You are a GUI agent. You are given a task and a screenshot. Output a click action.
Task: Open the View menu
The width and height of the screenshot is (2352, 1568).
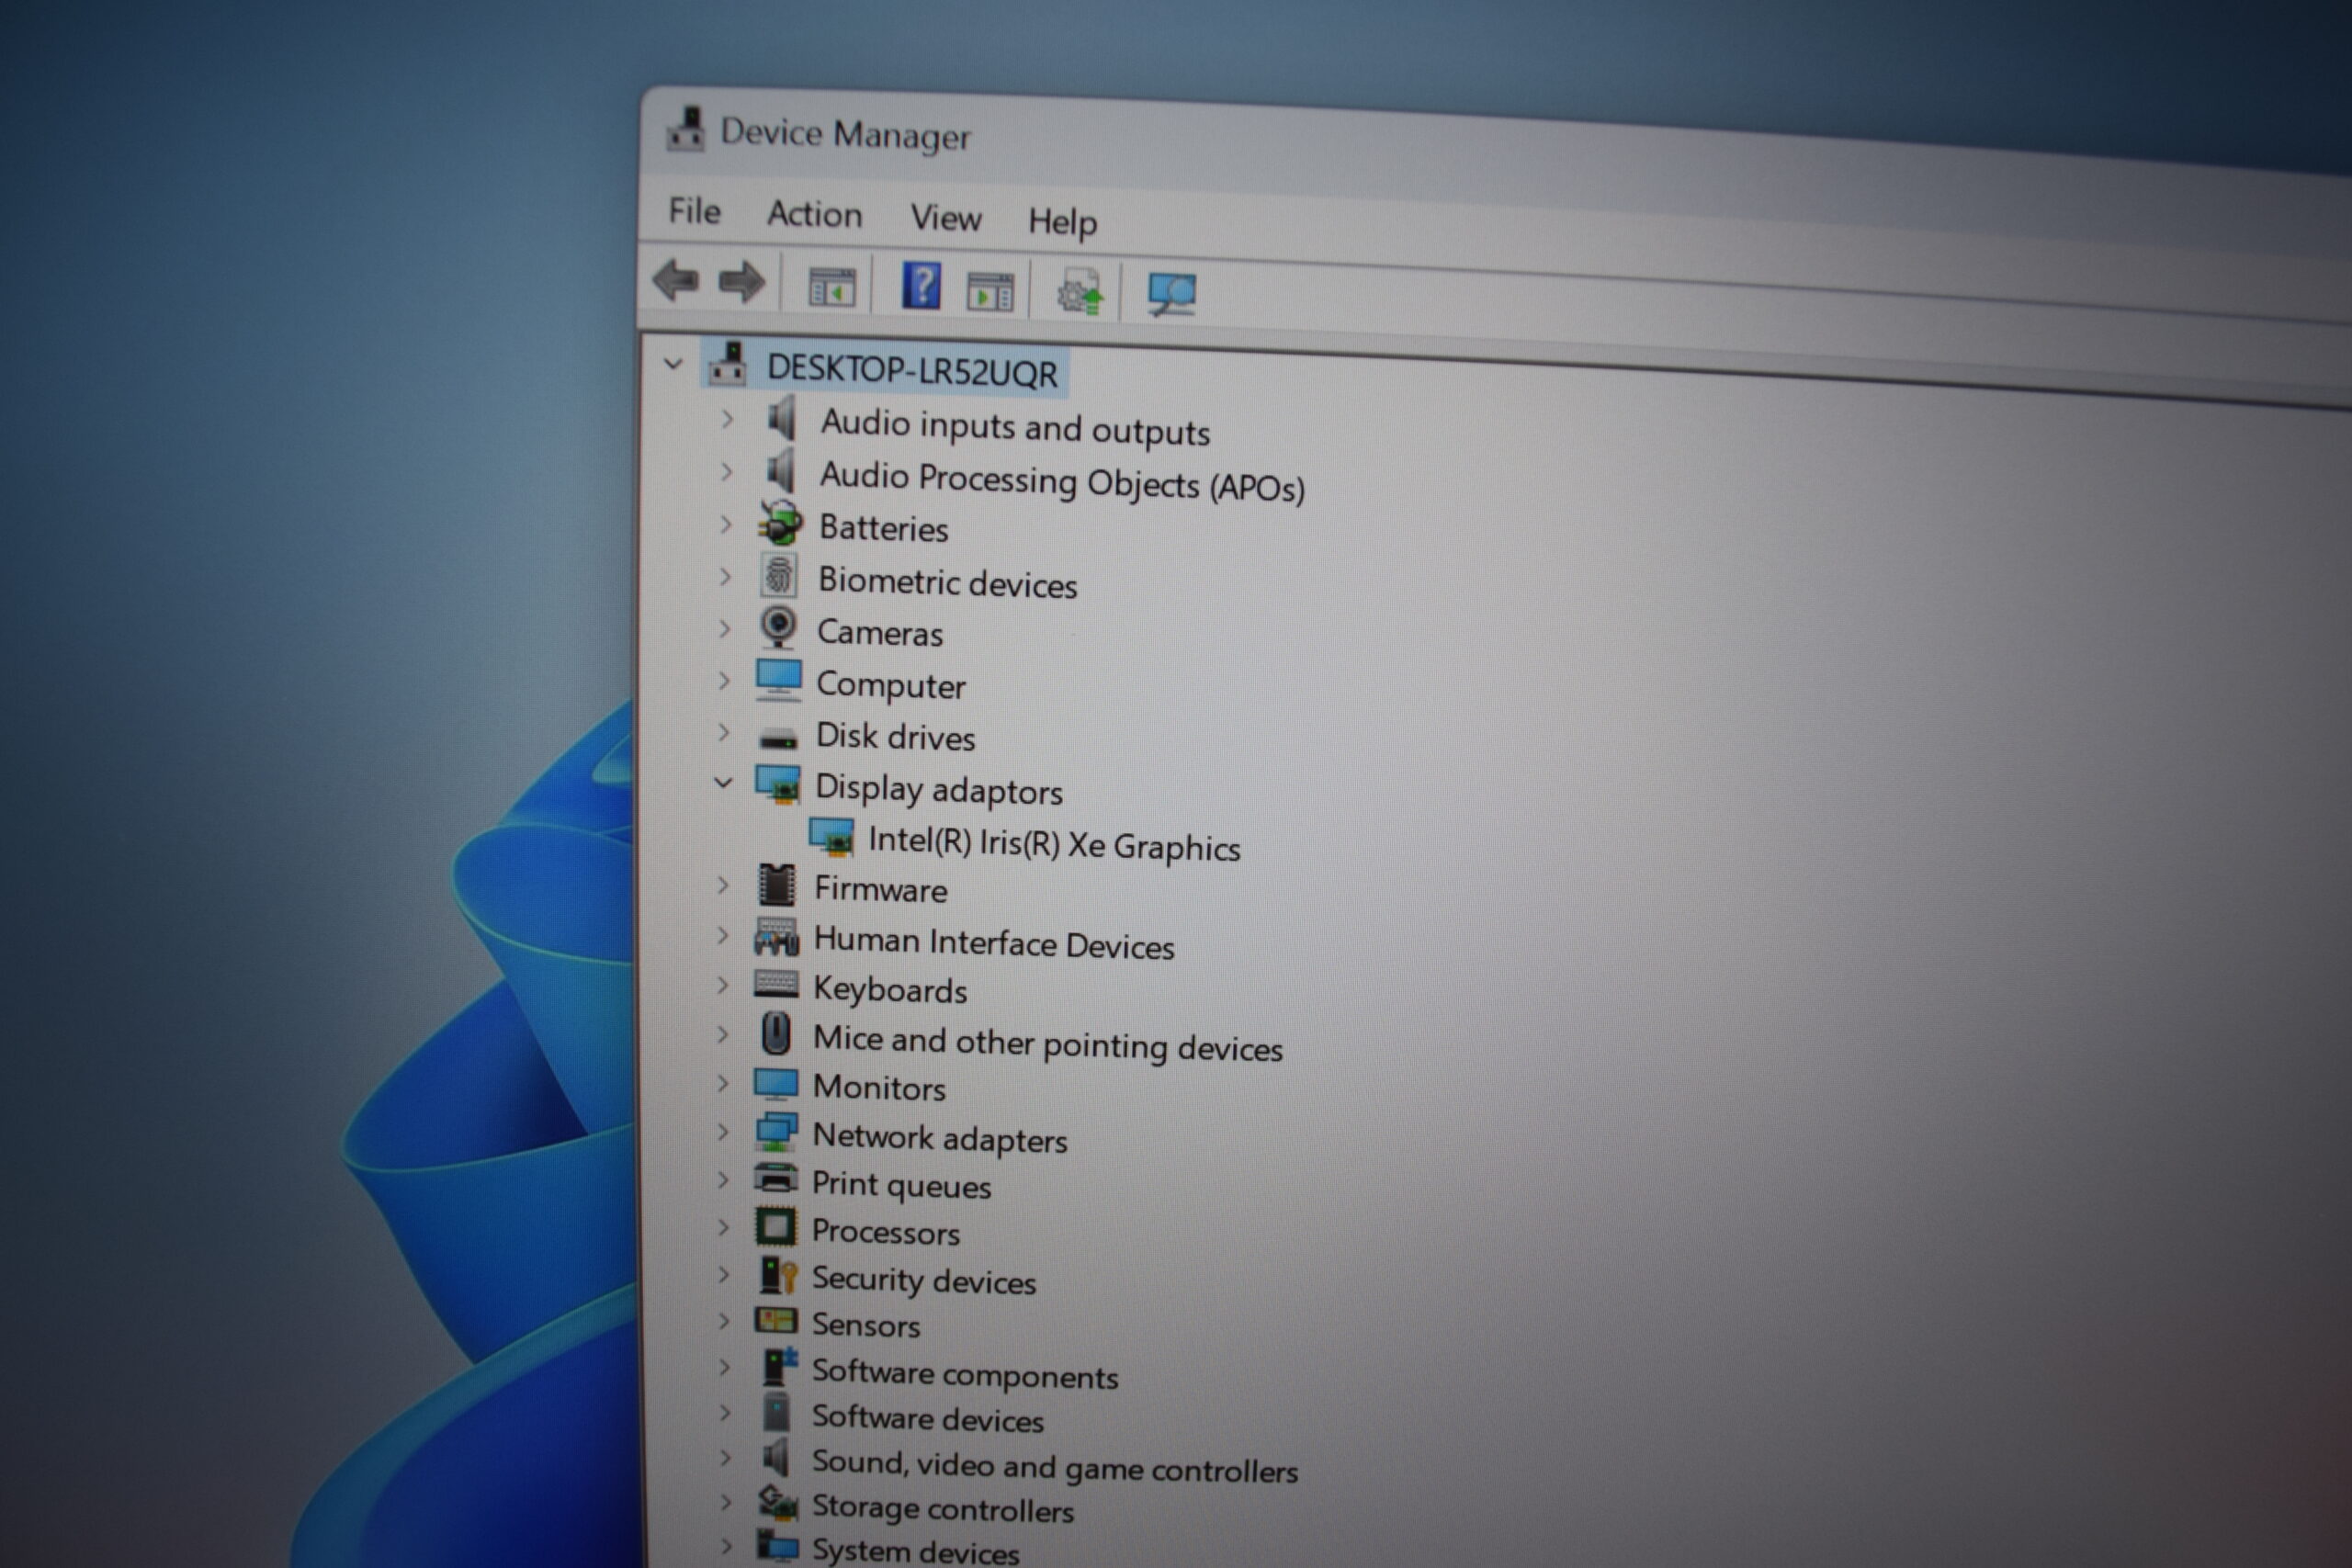(x=945, y=218)
